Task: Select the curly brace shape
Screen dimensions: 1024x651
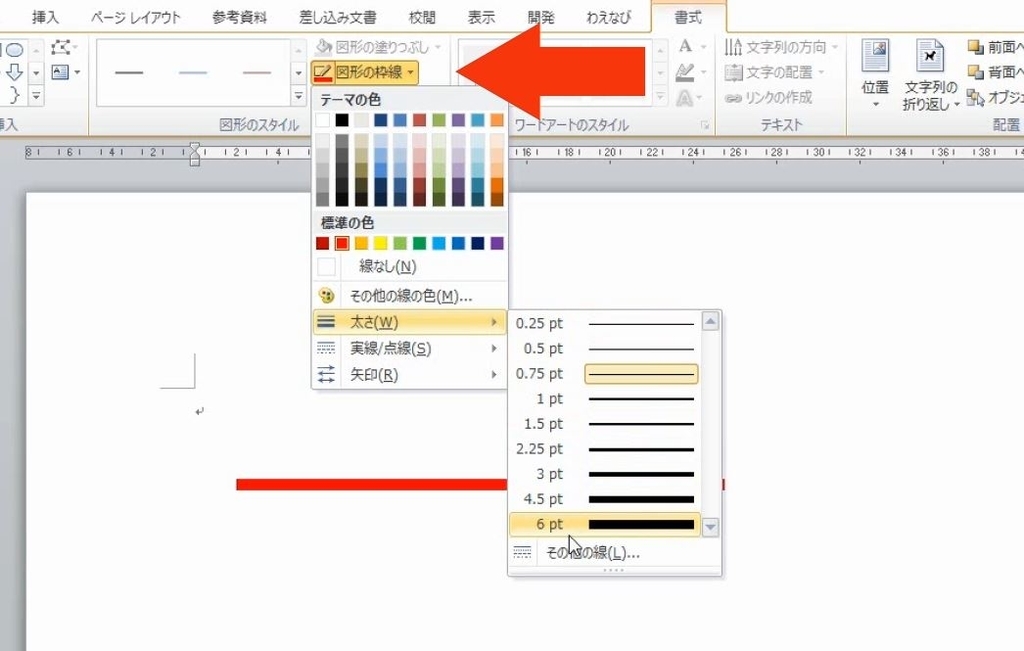Action: (14, 95)
